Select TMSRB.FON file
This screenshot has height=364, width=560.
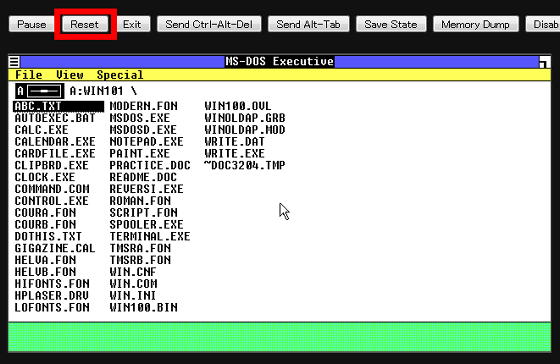140,260
